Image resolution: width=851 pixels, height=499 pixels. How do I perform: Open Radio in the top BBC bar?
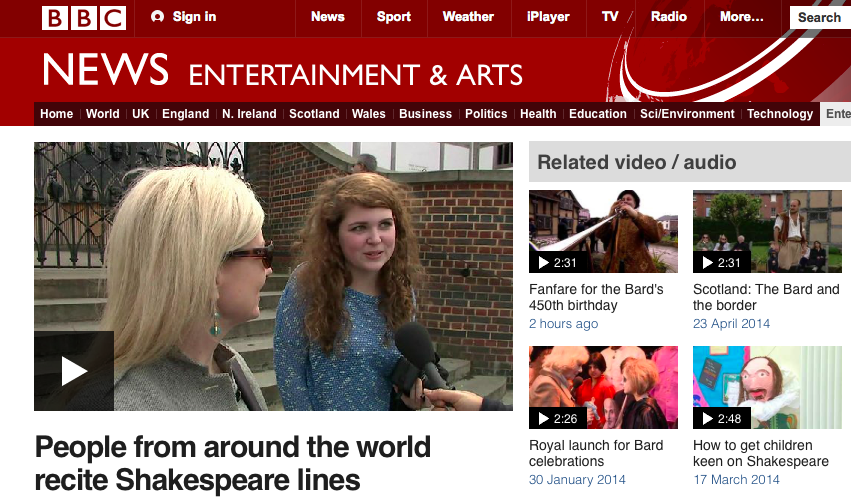click(x=669, y=17)
